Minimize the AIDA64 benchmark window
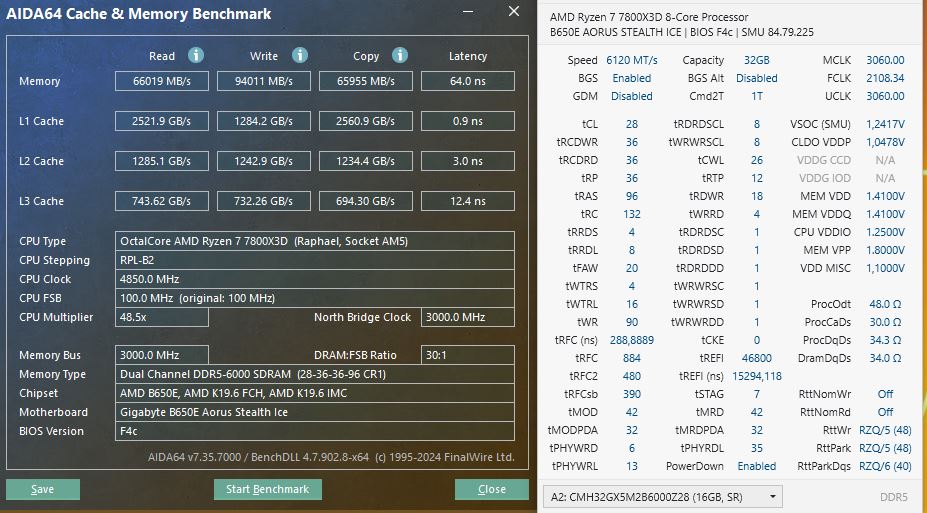The width and height of the screenshot is (927, 513). [x=469, y=11]
